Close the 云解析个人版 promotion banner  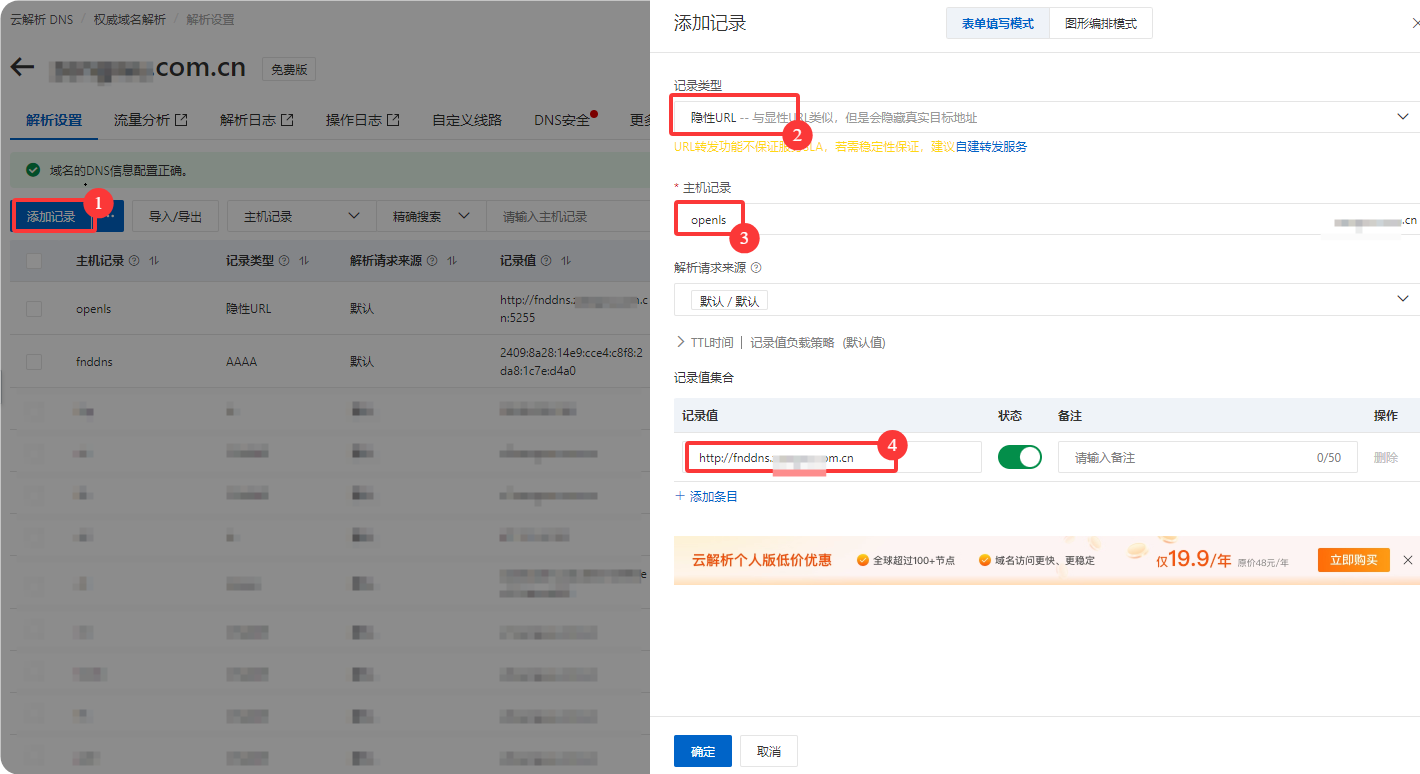point(1408,560)
